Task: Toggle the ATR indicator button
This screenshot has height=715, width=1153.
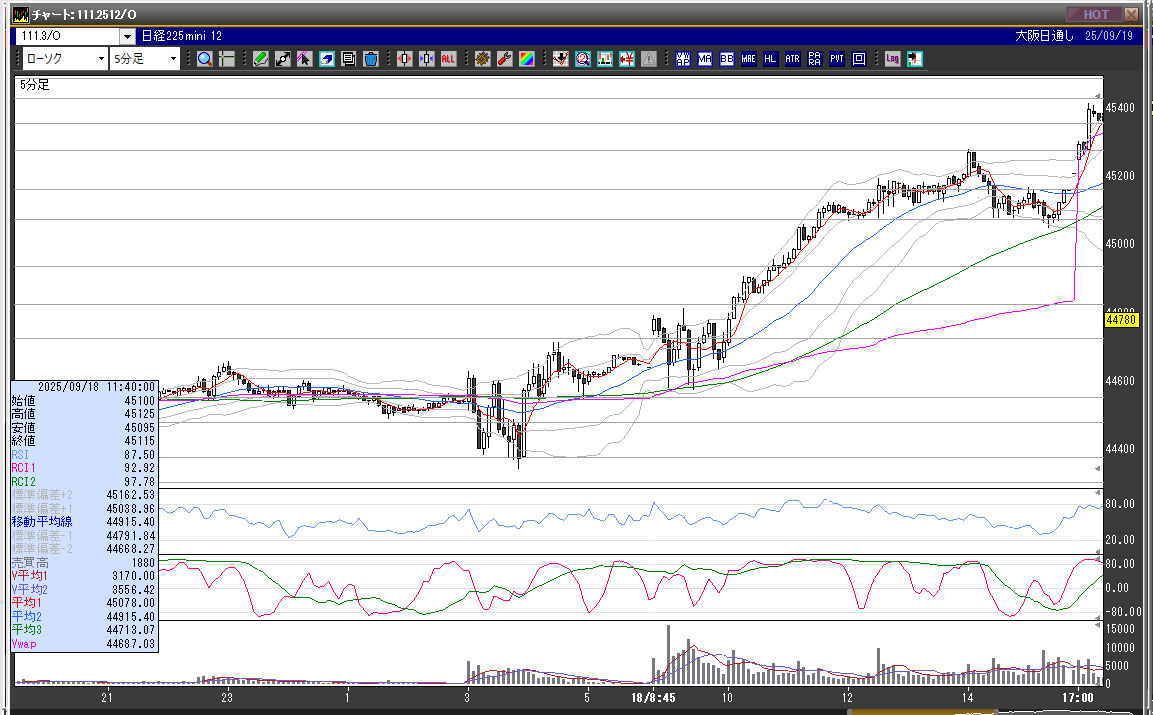Action: click(793, 59)
